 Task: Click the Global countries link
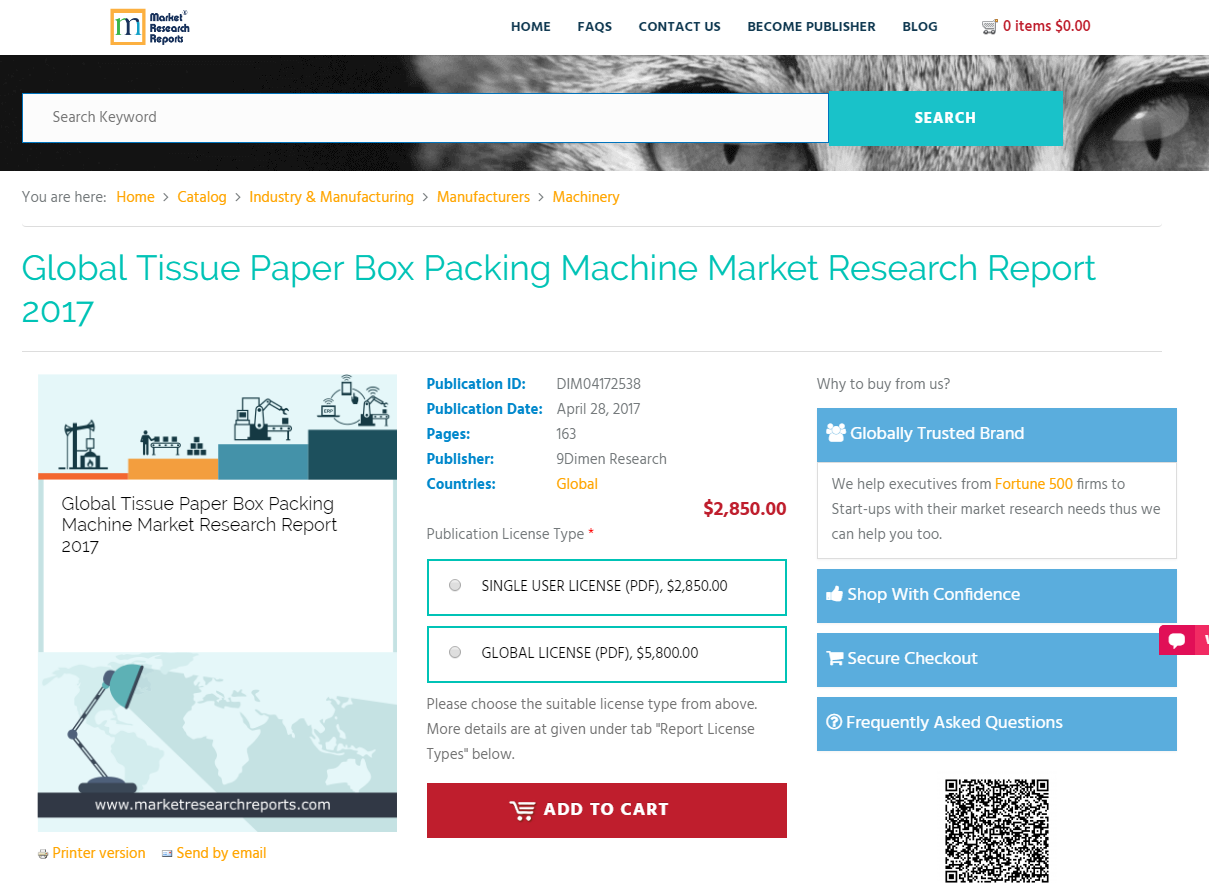577,485
